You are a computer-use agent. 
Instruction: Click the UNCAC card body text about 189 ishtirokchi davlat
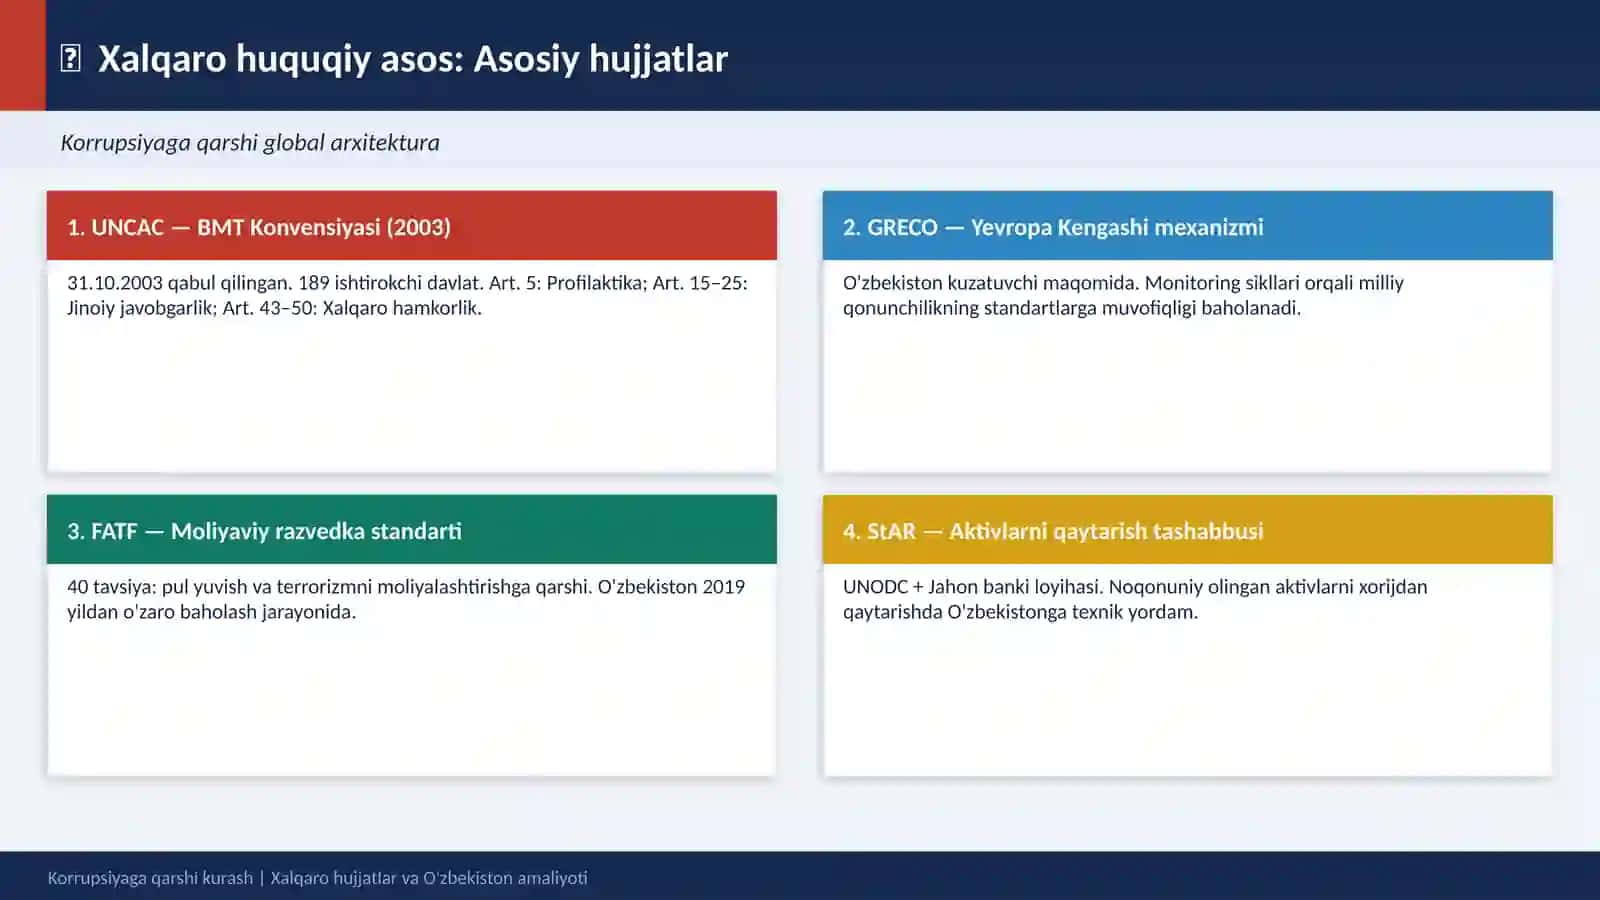pos(407,295)
